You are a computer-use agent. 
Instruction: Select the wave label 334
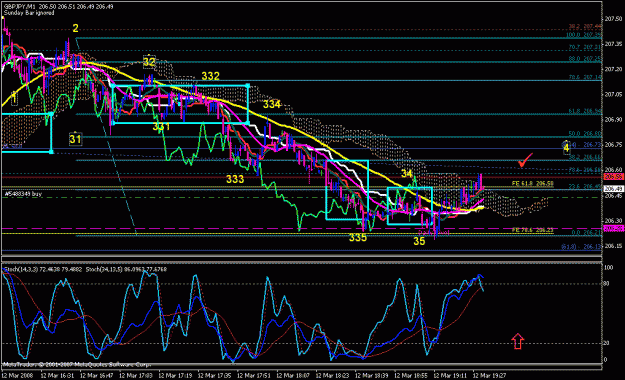[x=272, y=104]
